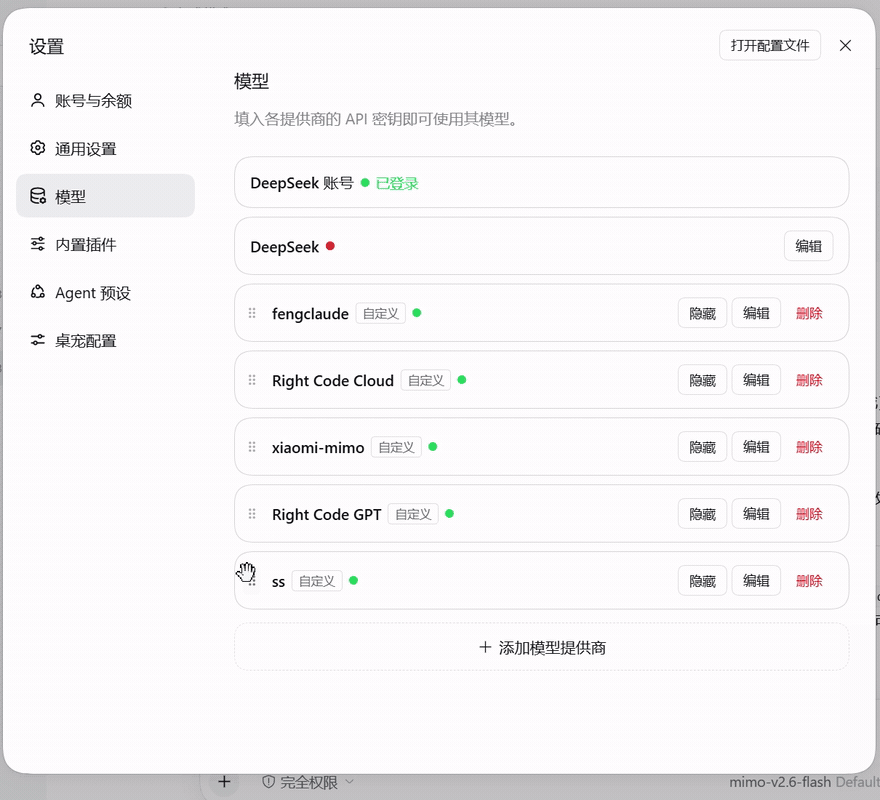Click the sliders icon beside 内置插件
Viewport: 880px width, 800px height.
click(38, 244)
